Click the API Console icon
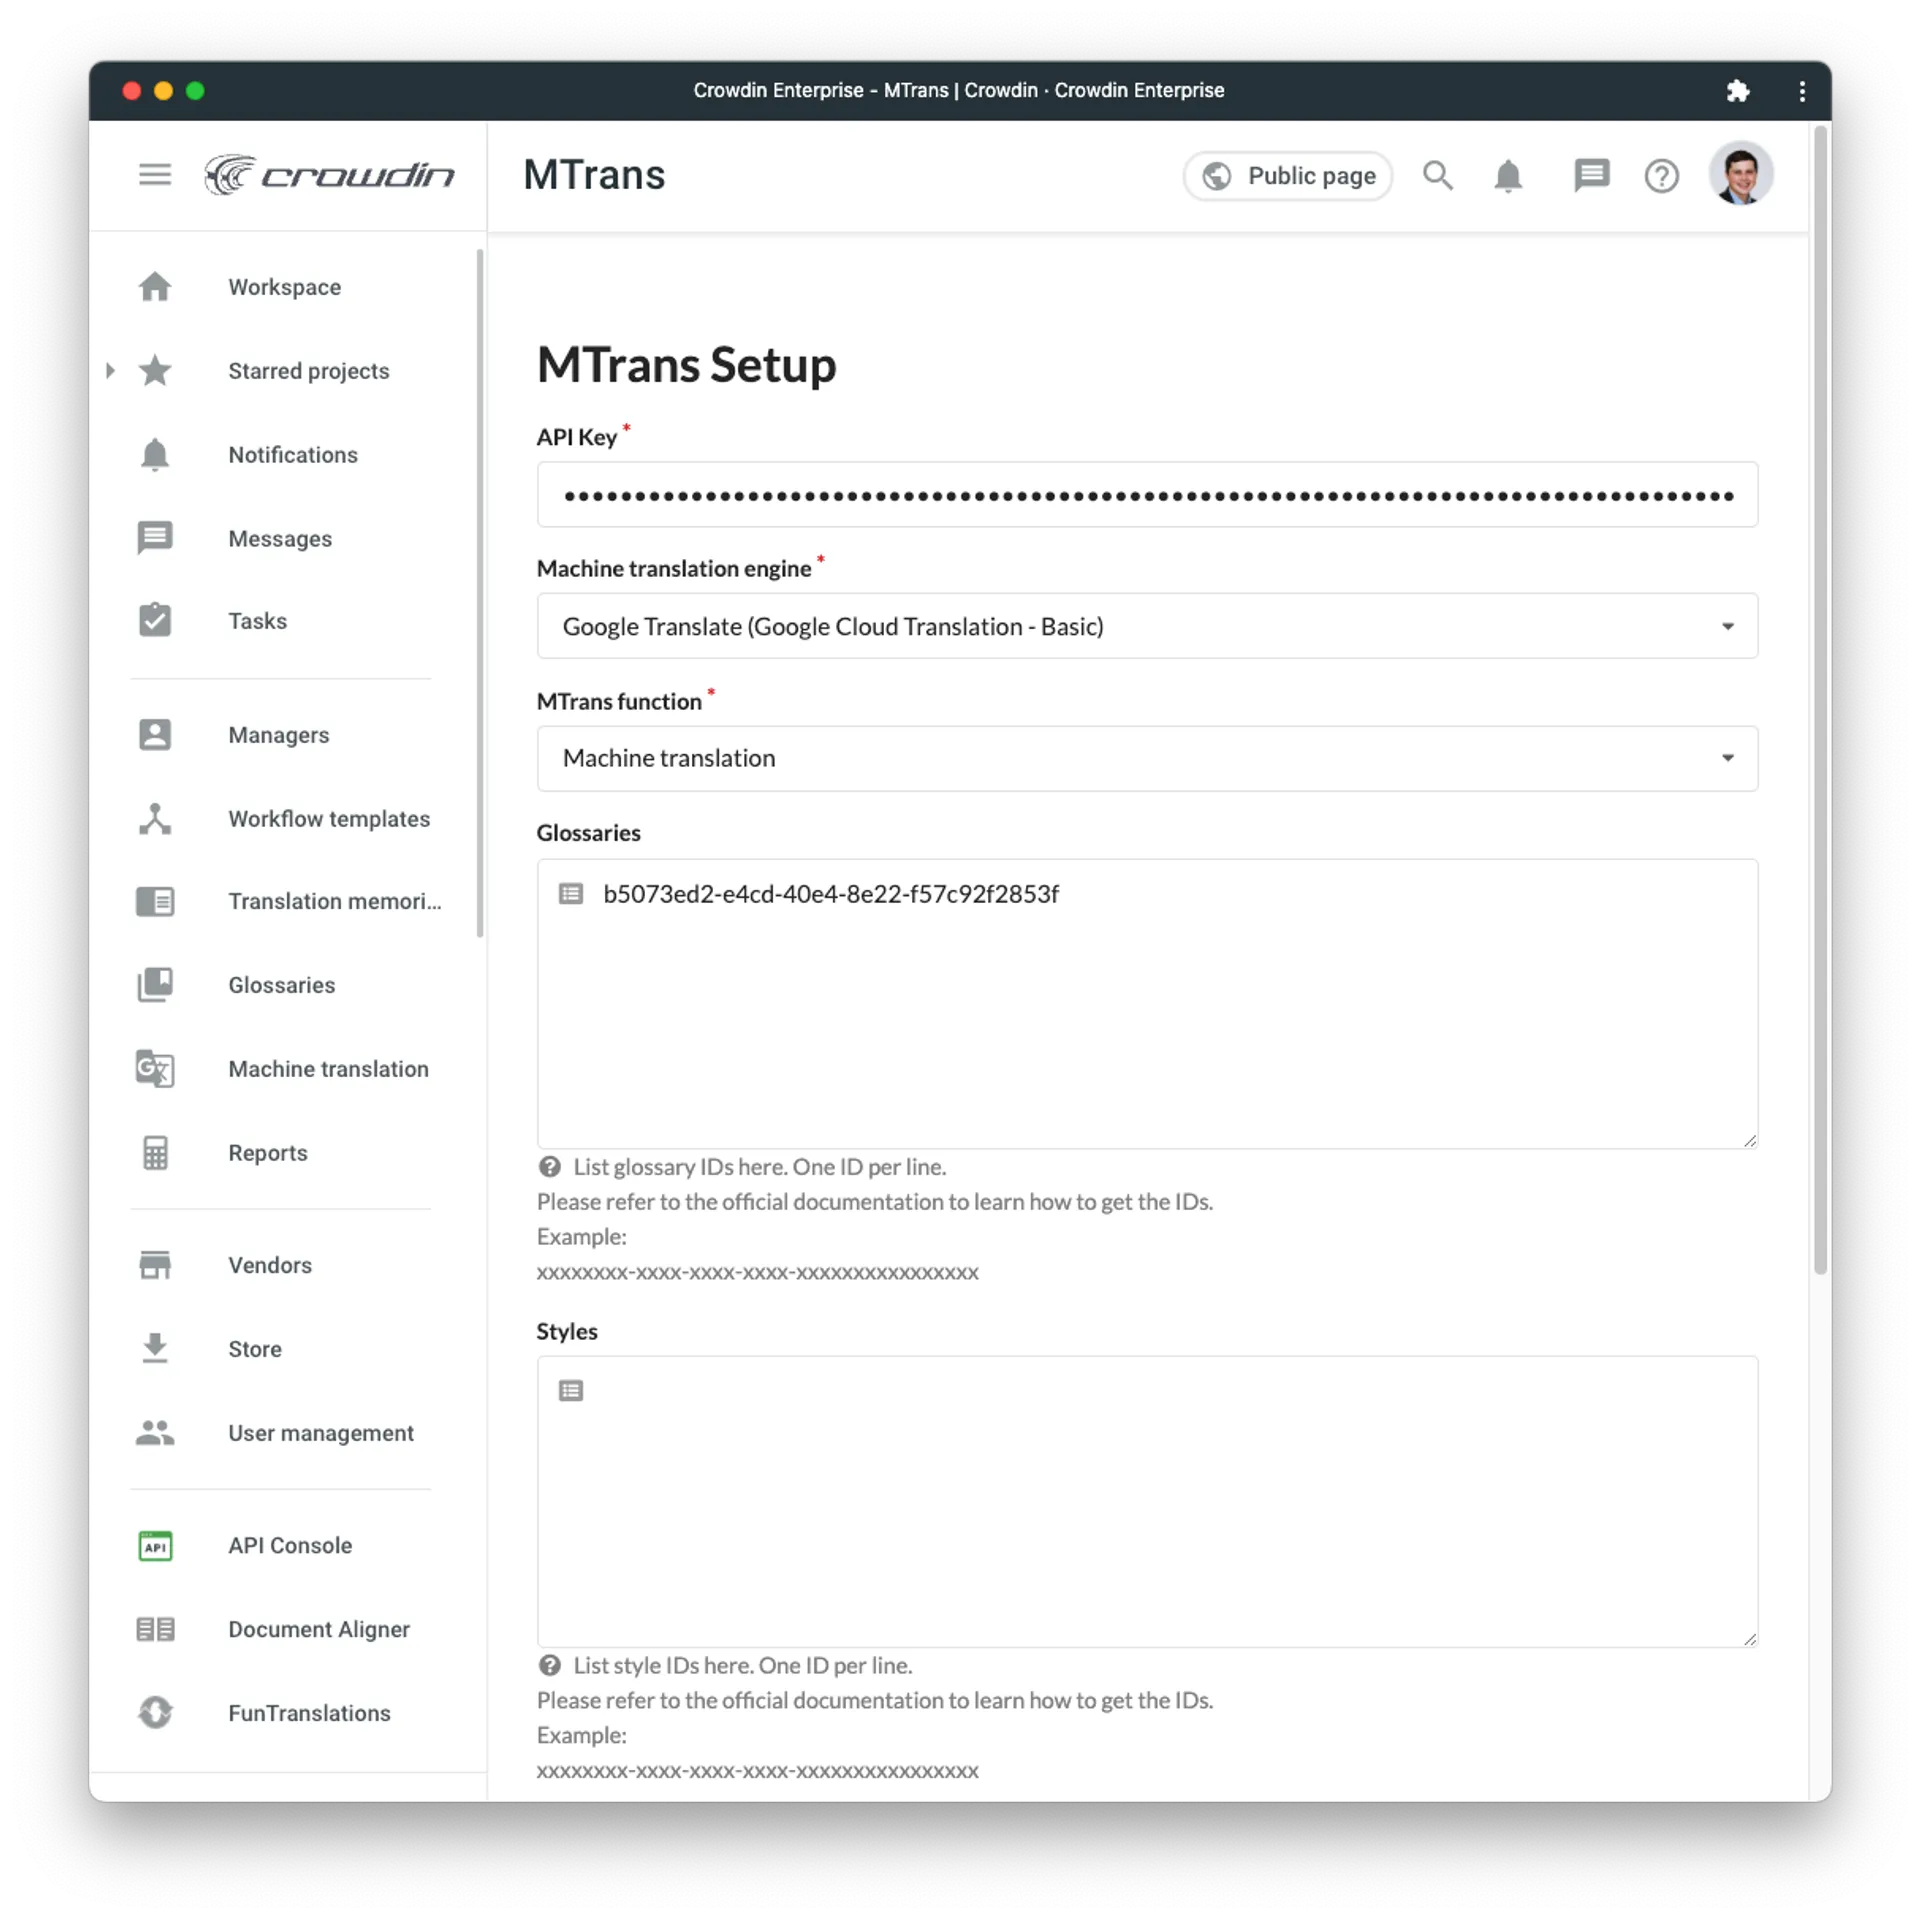 tap(155, 1545)
